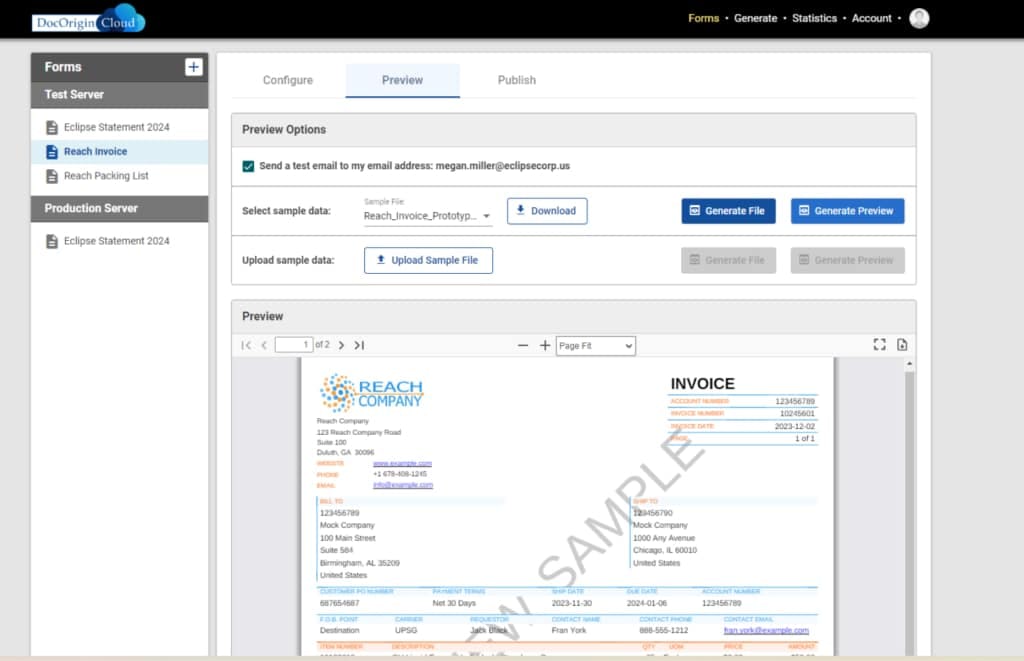Select the Preview tab

coord(402,80)
